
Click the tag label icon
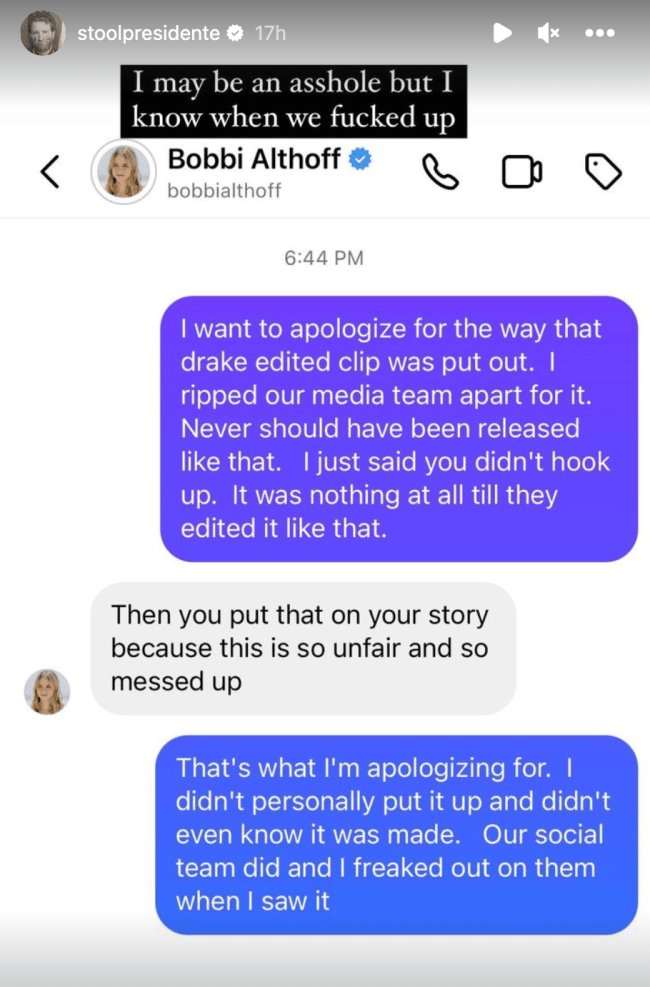click(x=603, y=171)
